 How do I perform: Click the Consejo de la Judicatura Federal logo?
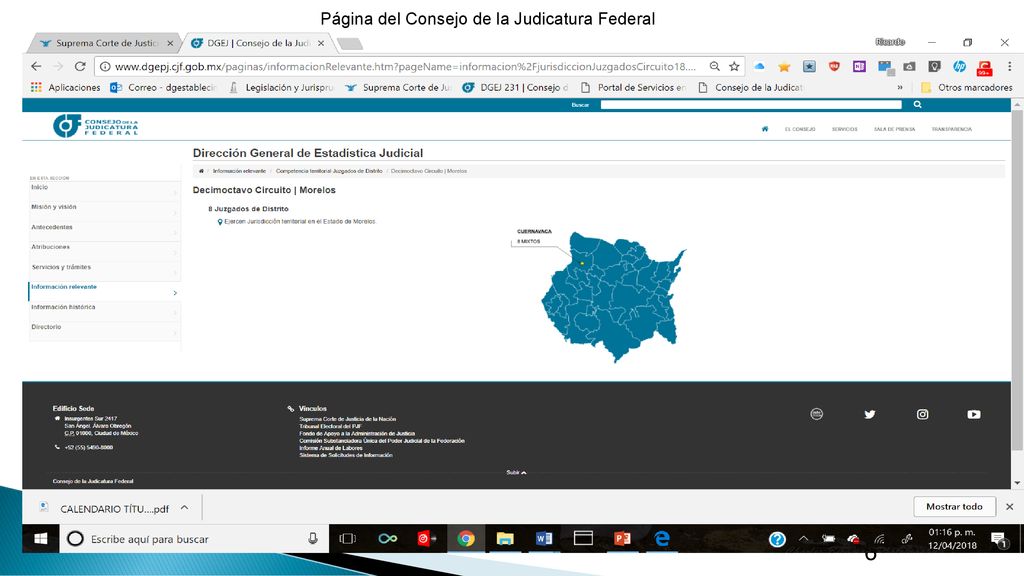click(x=96, y=126)
